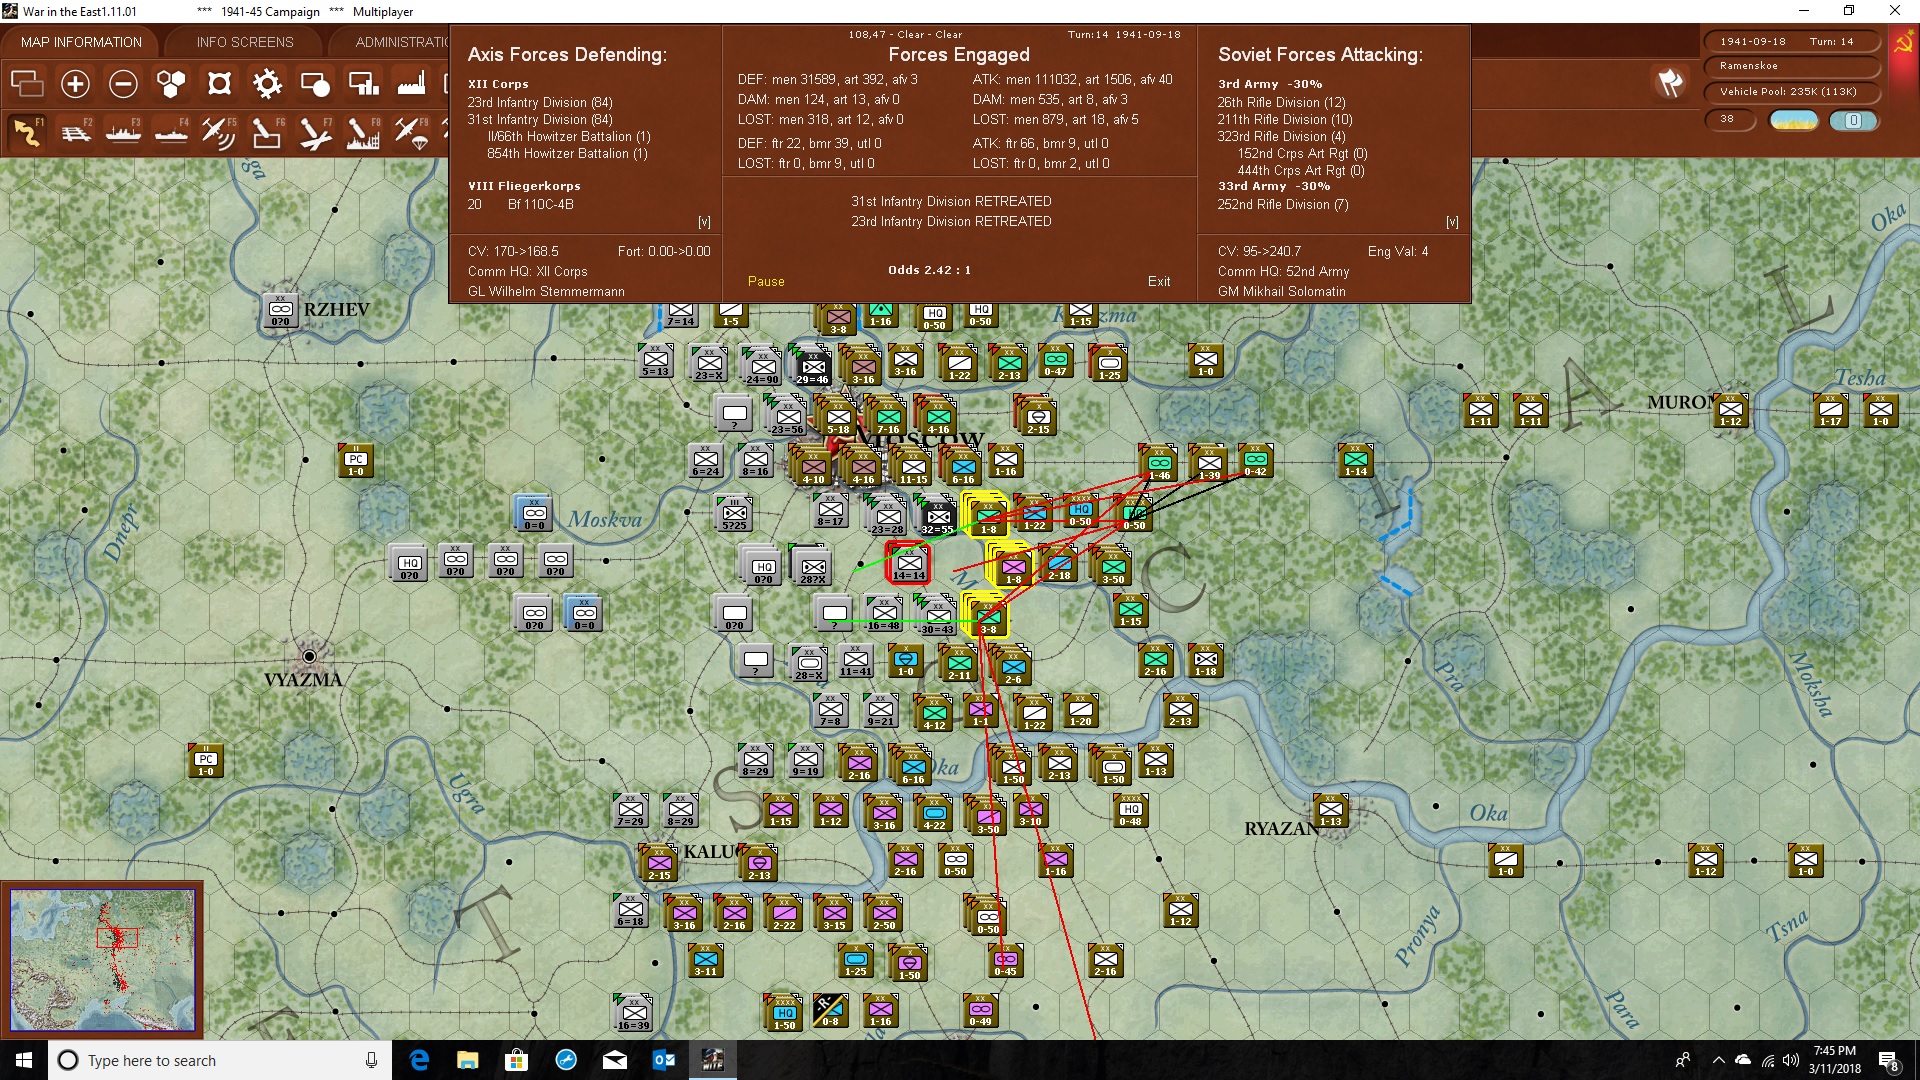Select F9 air transport mode icon
Viewport: 1920px width, 1080px height.
point(411,132)
